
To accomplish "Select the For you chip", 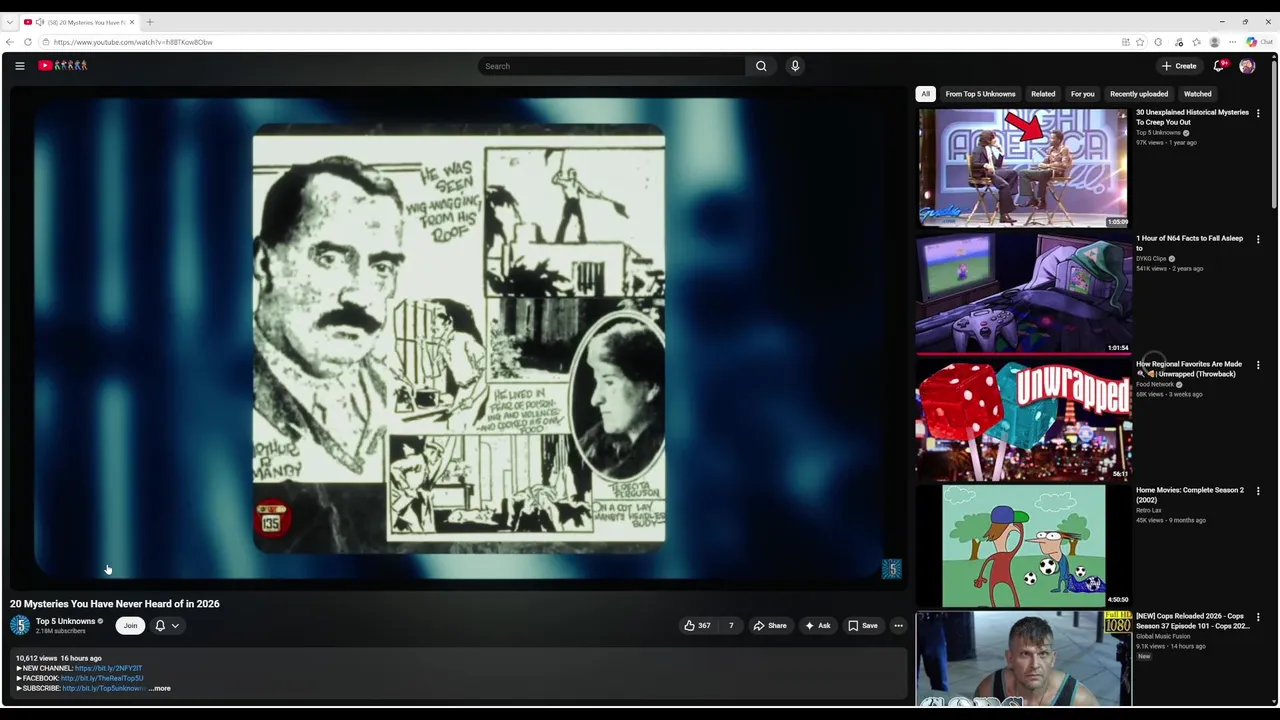I will tap(1082, 94).
